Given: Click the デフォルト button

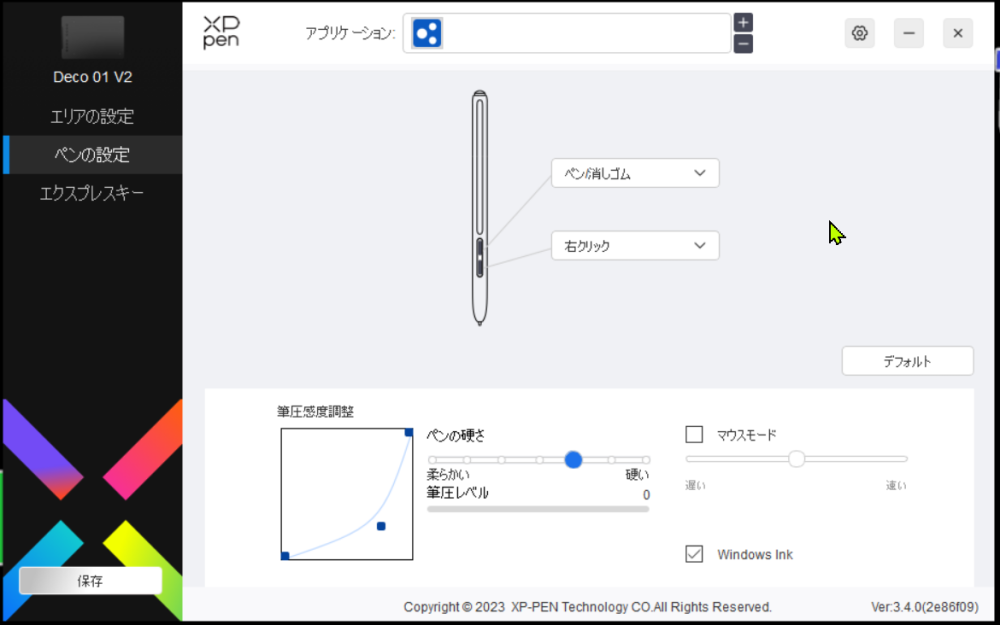Looking at the screenshot, I should coord(908,361).
